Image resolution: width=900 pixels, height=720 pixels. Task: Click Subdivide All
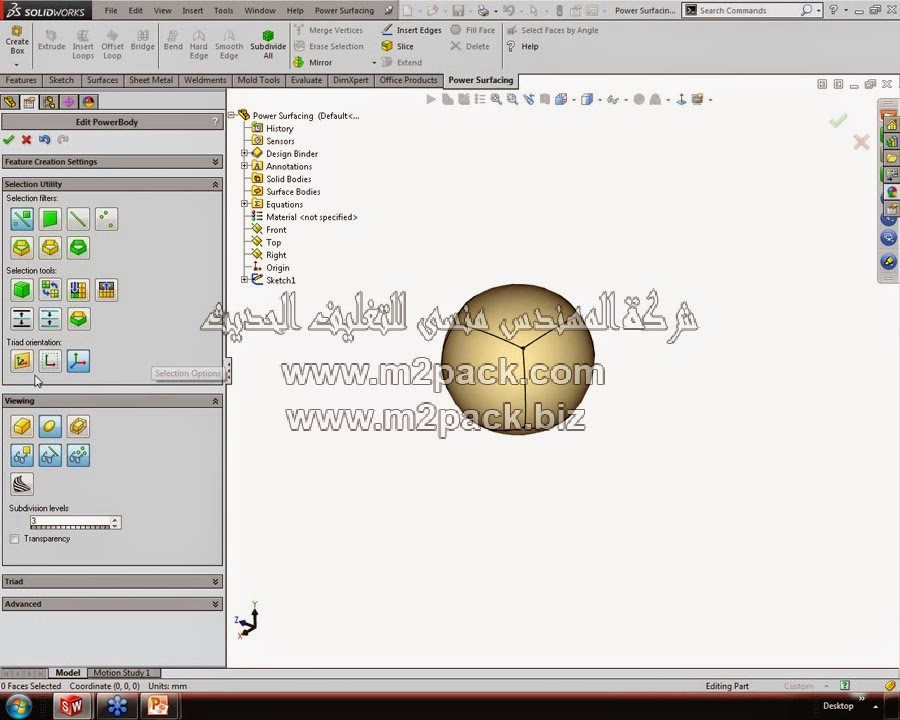(268, 45)
